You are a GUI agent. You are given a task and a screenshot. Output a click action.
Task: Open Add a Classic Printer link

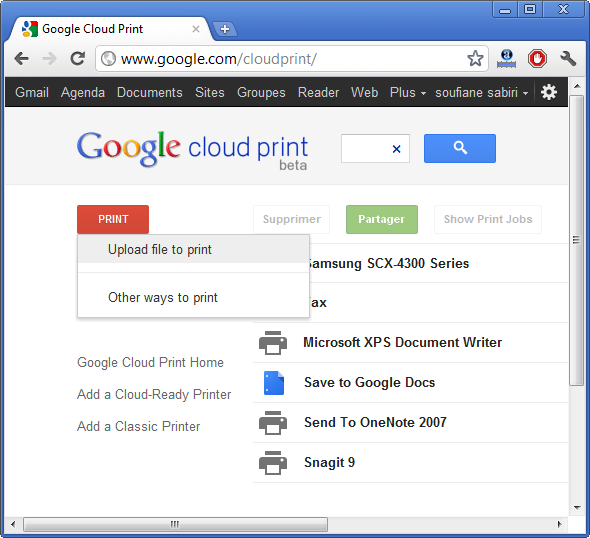[138, 426]
